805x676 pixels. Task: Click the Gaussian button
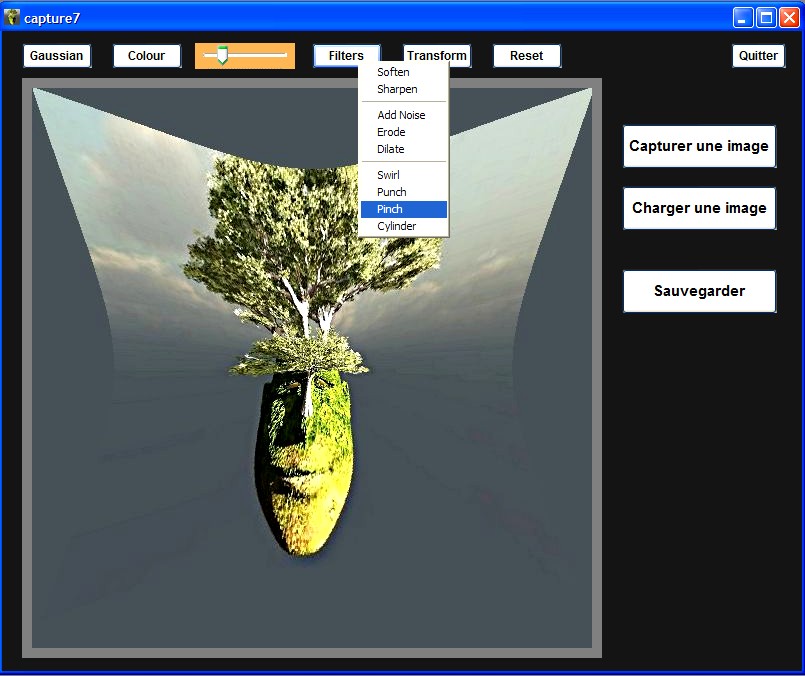coord(57,56)
